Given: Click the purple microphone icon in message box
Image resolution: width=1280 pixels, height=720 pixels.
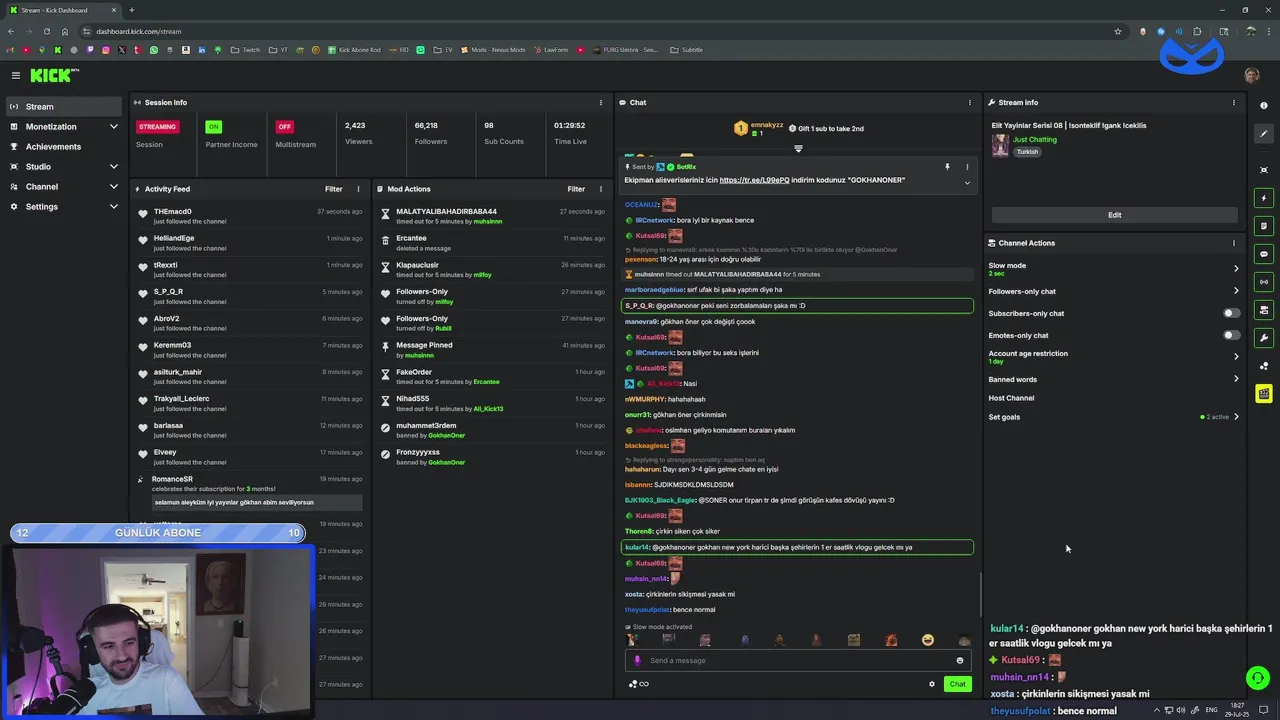Looking at the screenshot, I should tap(638, 660).
